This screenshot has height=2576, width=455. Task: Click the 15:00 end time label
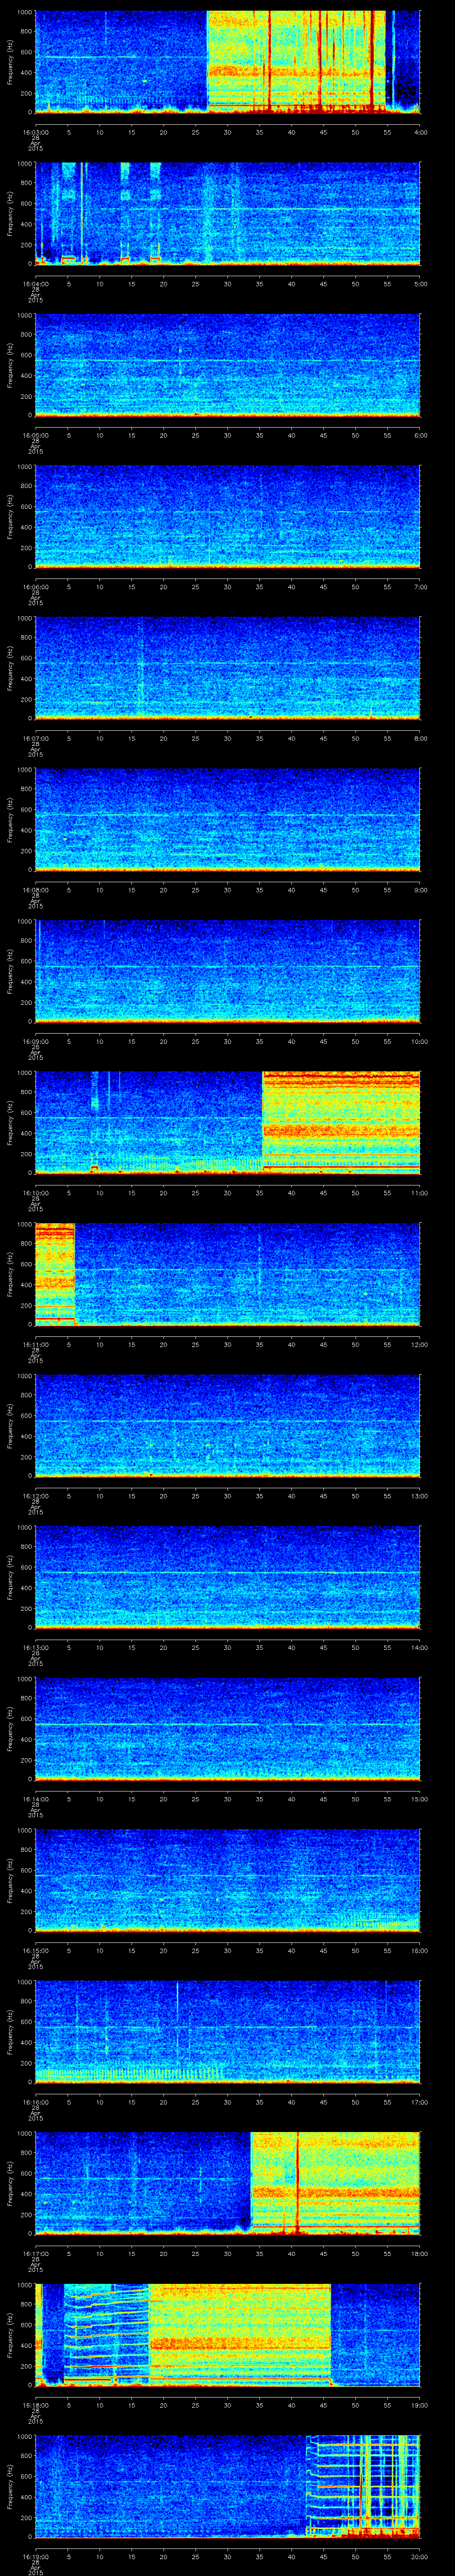click(420, 1800)
